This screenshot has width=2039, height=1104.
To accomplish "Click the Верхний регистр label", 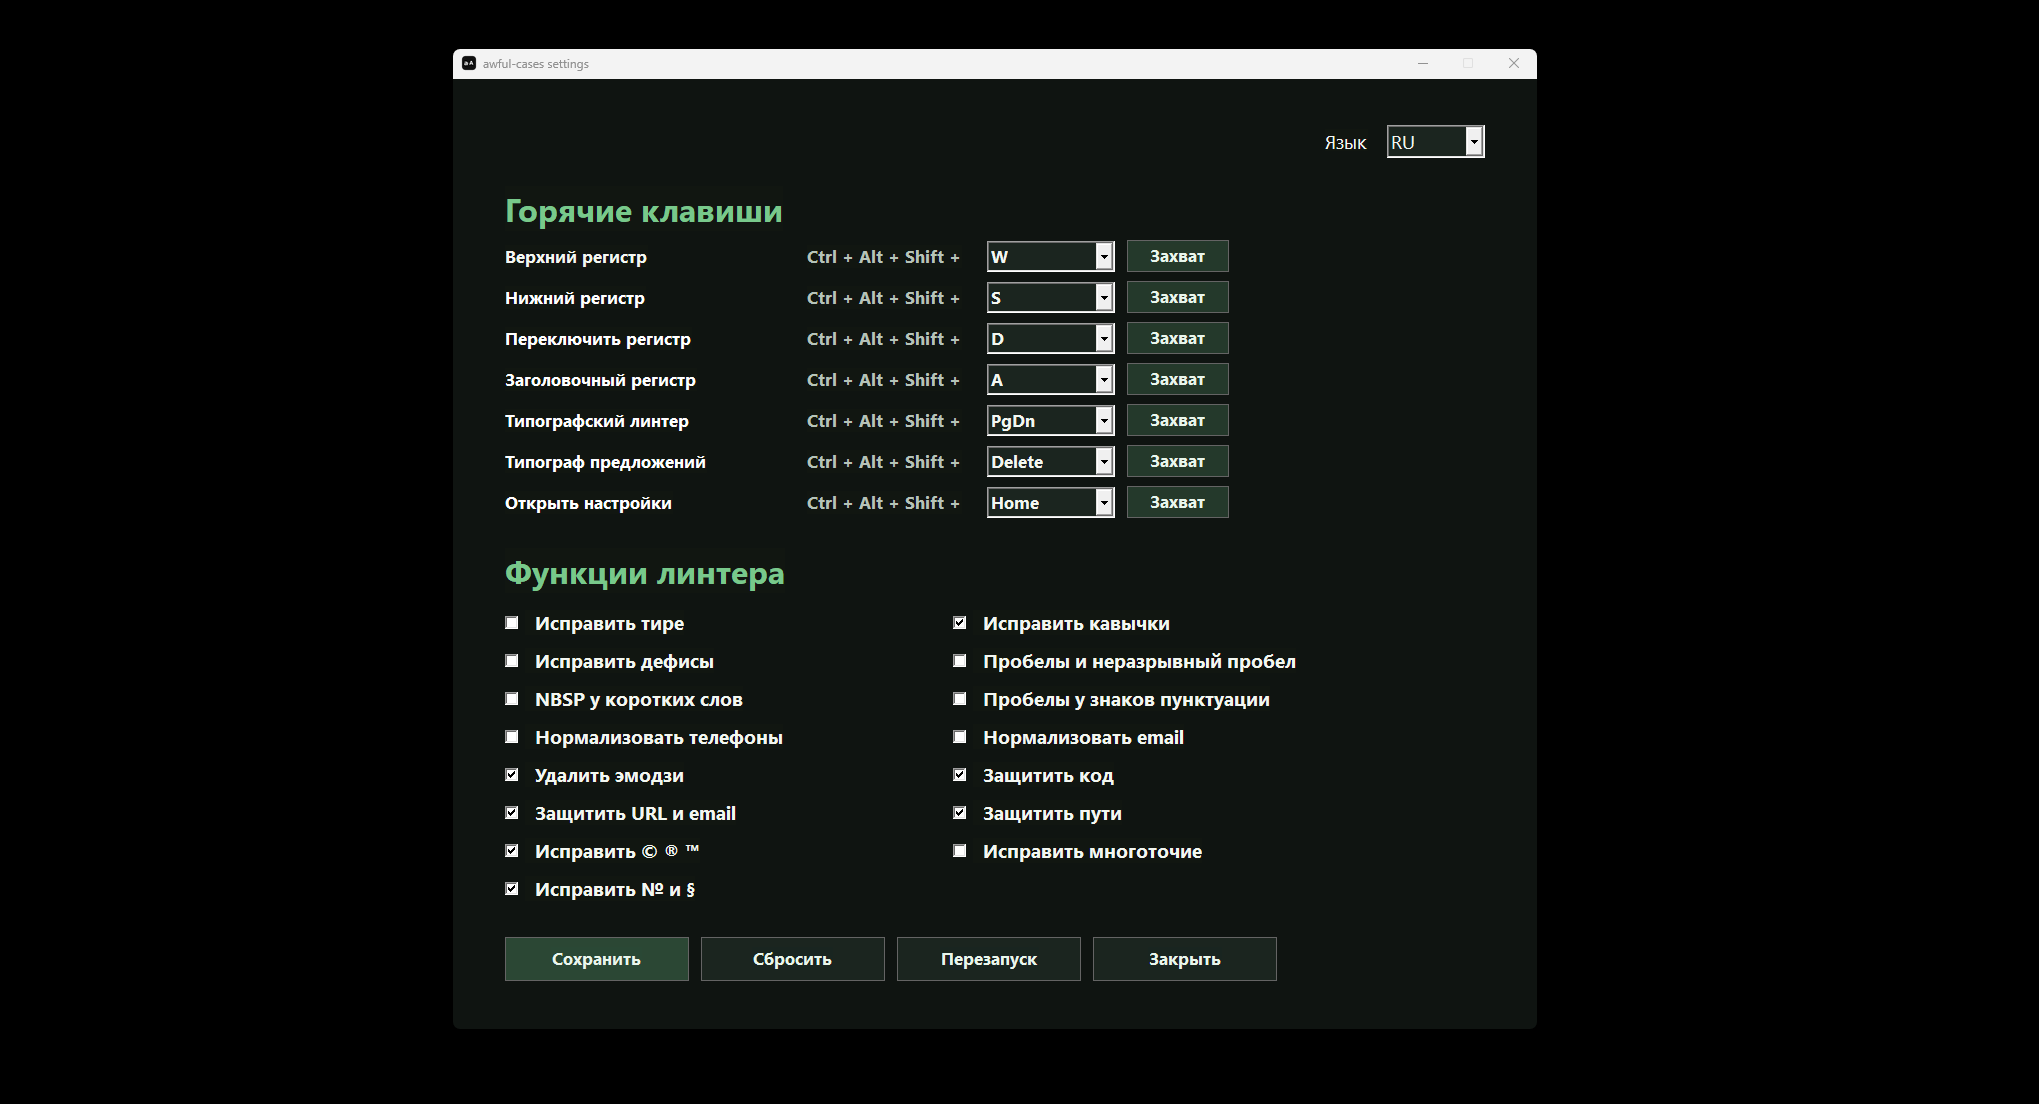I will (576, 257).
